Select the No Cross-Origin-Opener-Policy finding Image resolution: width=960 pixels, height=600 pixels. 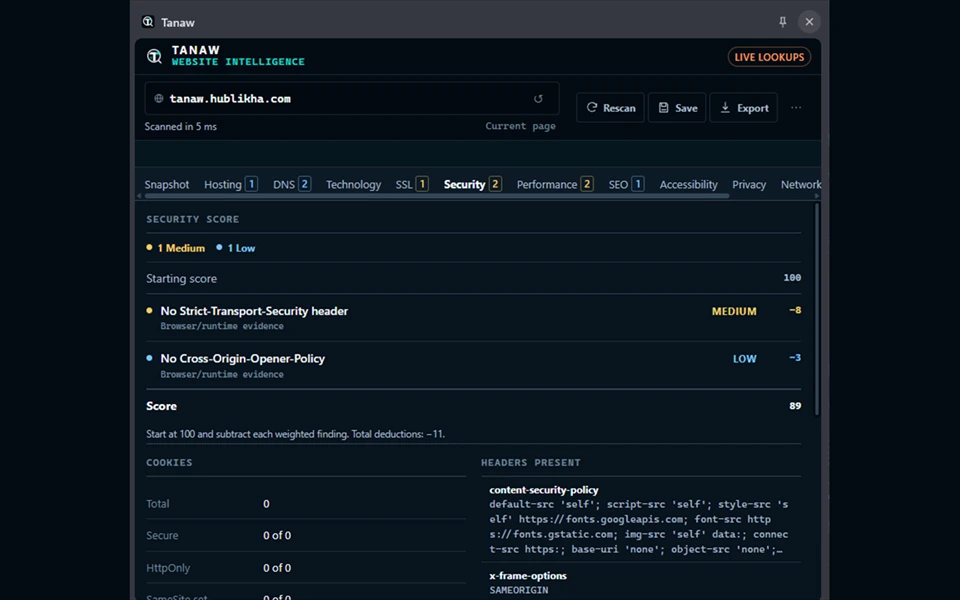(x=473, y=366)
